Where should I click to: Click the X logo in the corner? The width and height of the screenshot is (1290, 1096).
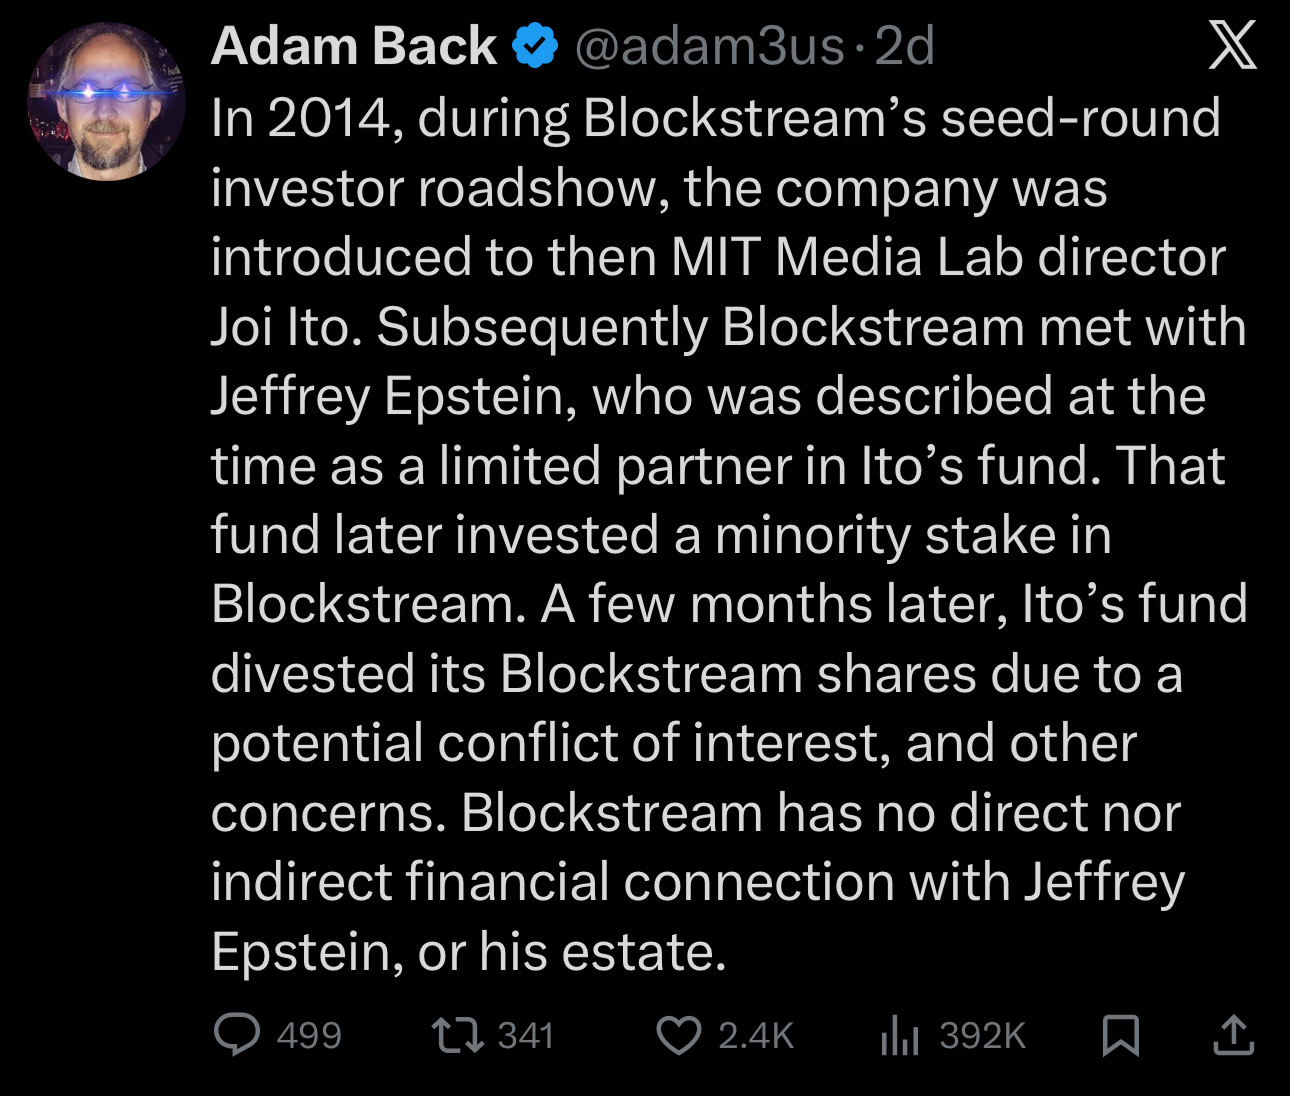coord(1232,46)
